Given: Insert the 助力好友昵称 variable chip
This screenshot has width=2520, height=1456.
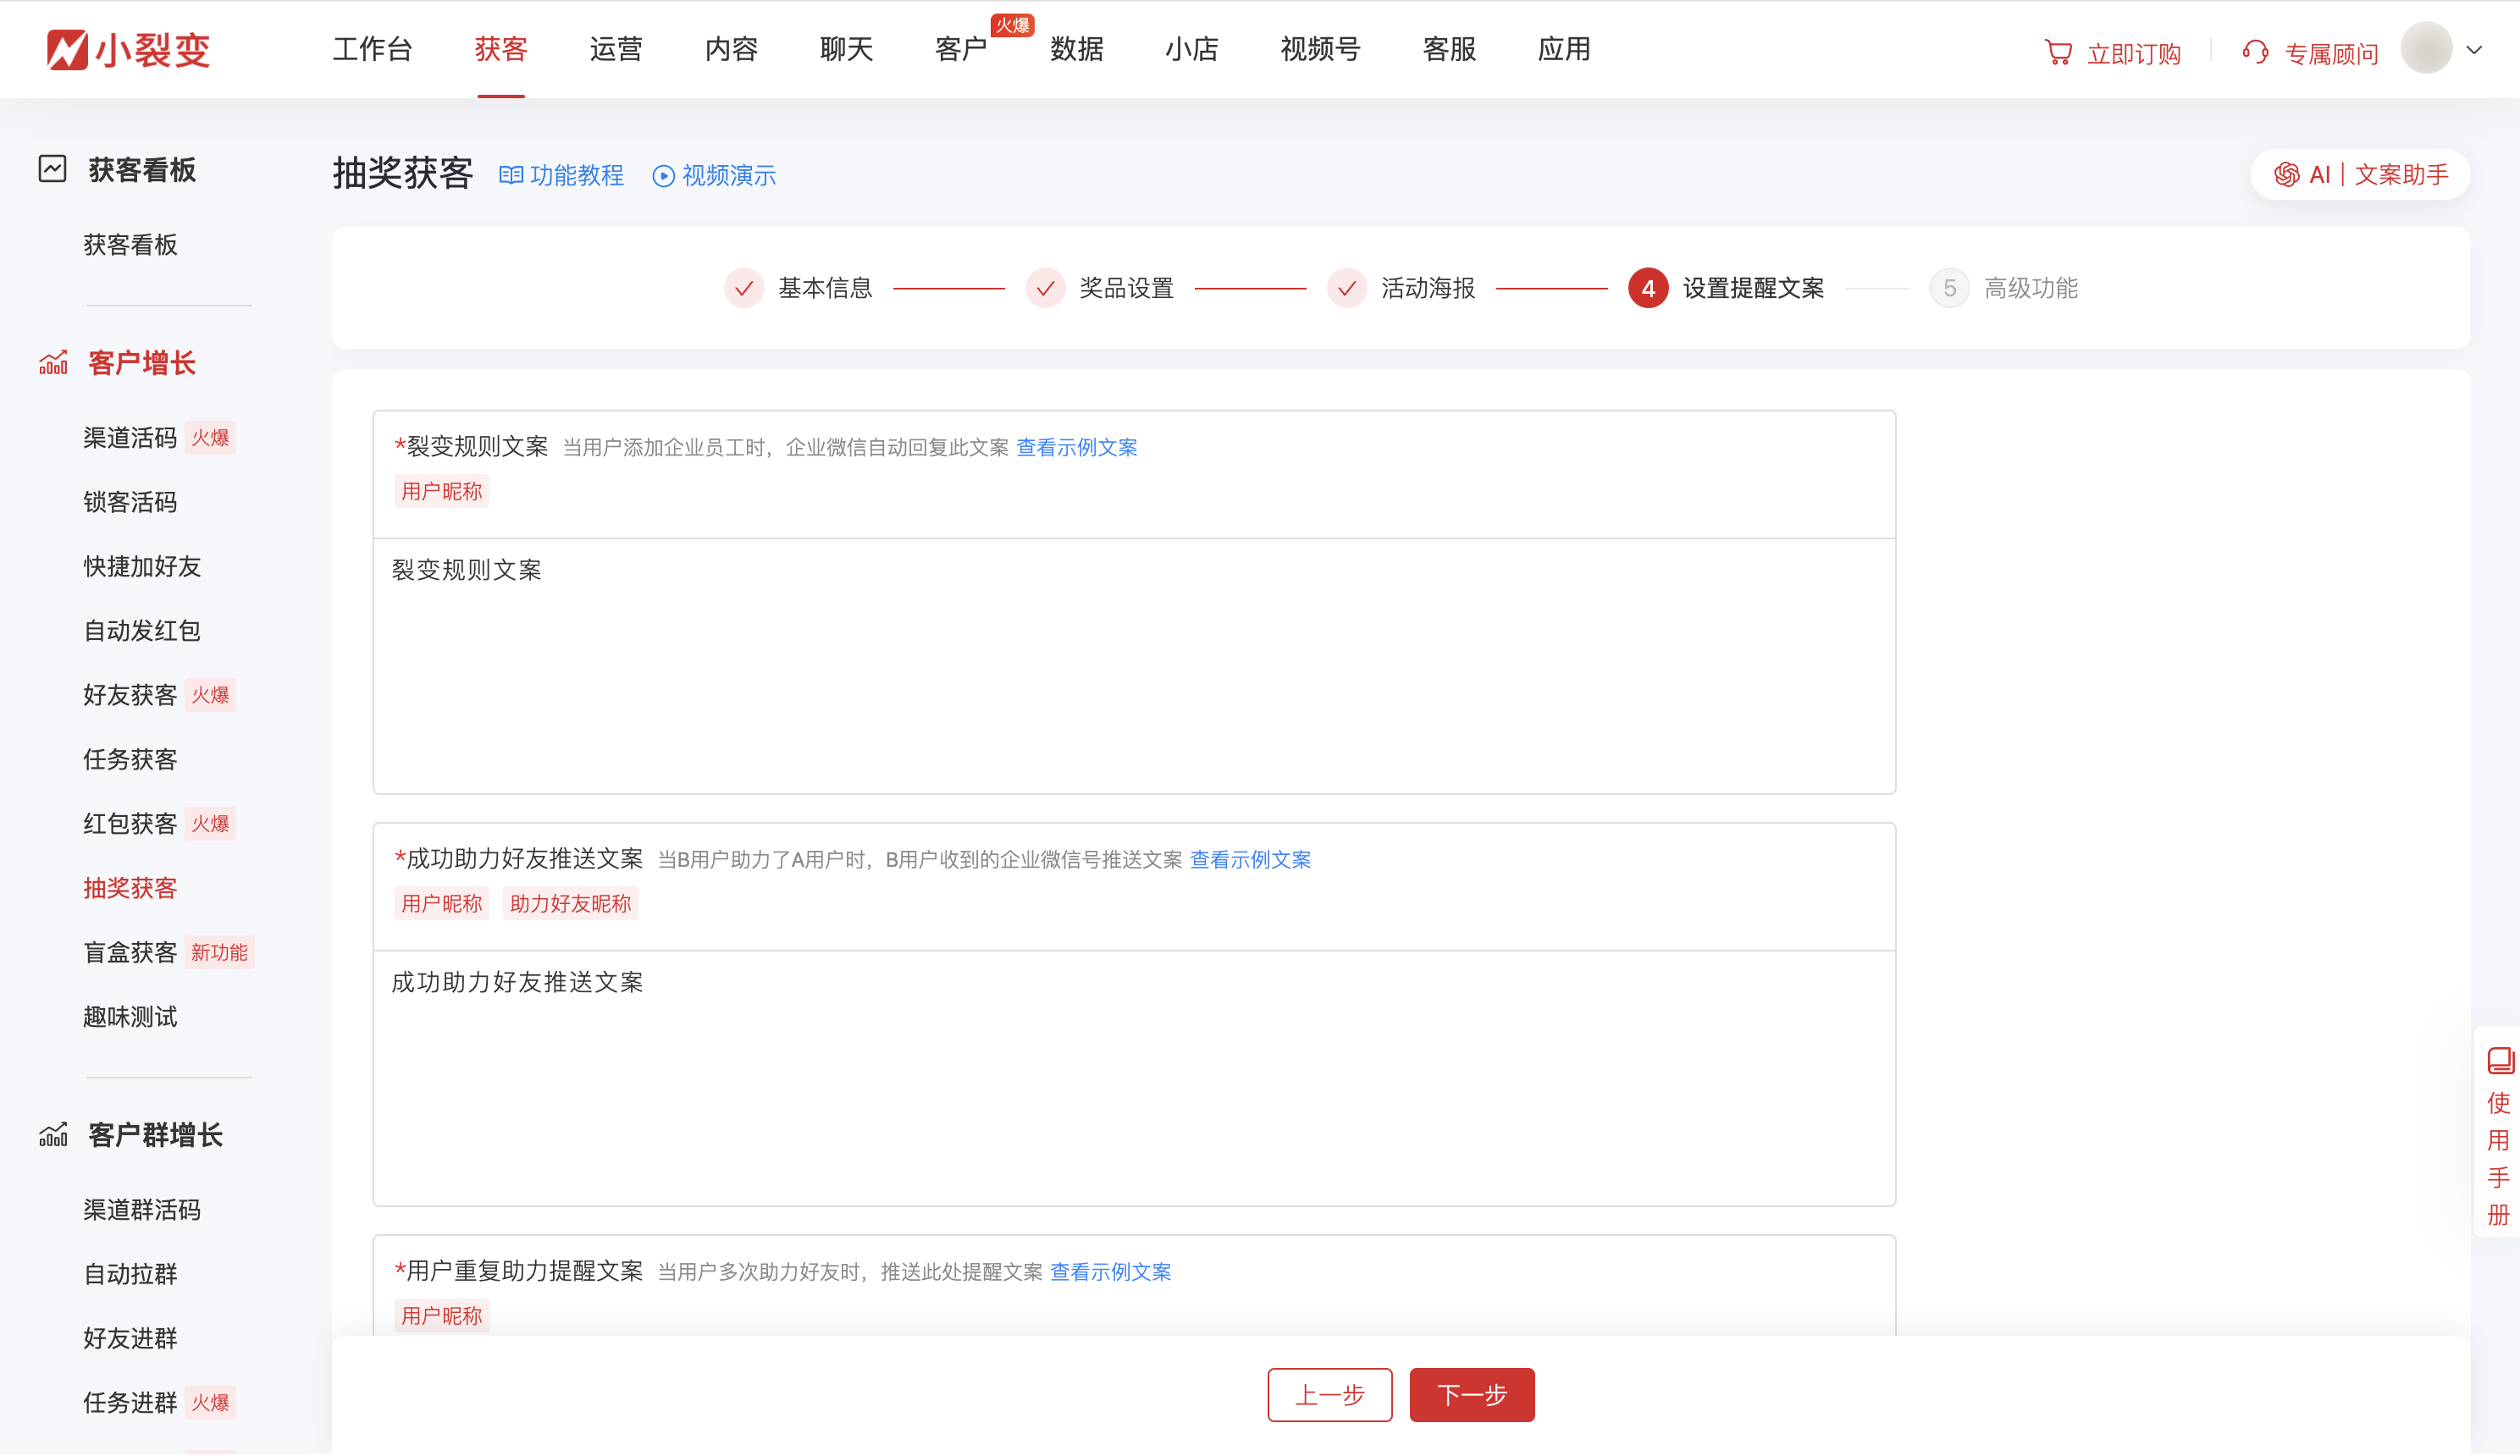Looking at the screenshot, I should [x=570, y=903].
